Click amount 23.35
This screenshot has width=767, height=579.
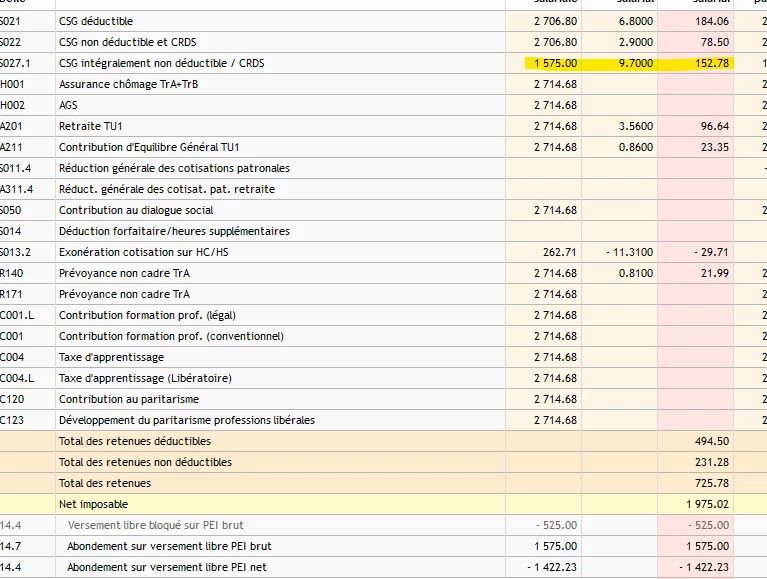[x=715, y=147]
